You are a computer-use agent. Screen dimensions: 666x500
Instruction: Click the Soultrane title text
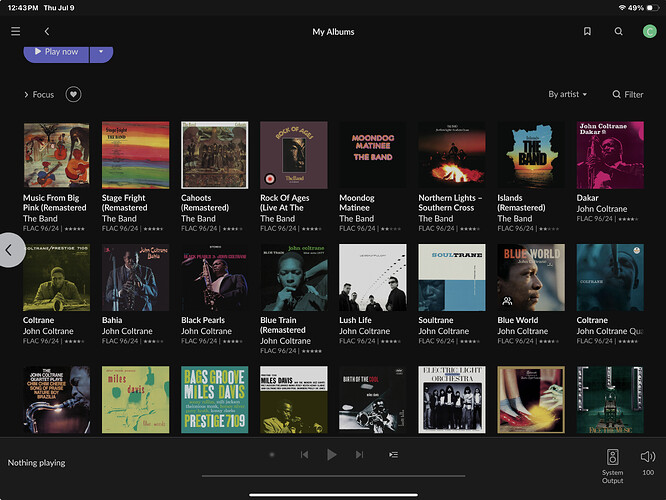click(x=436, y=320)
